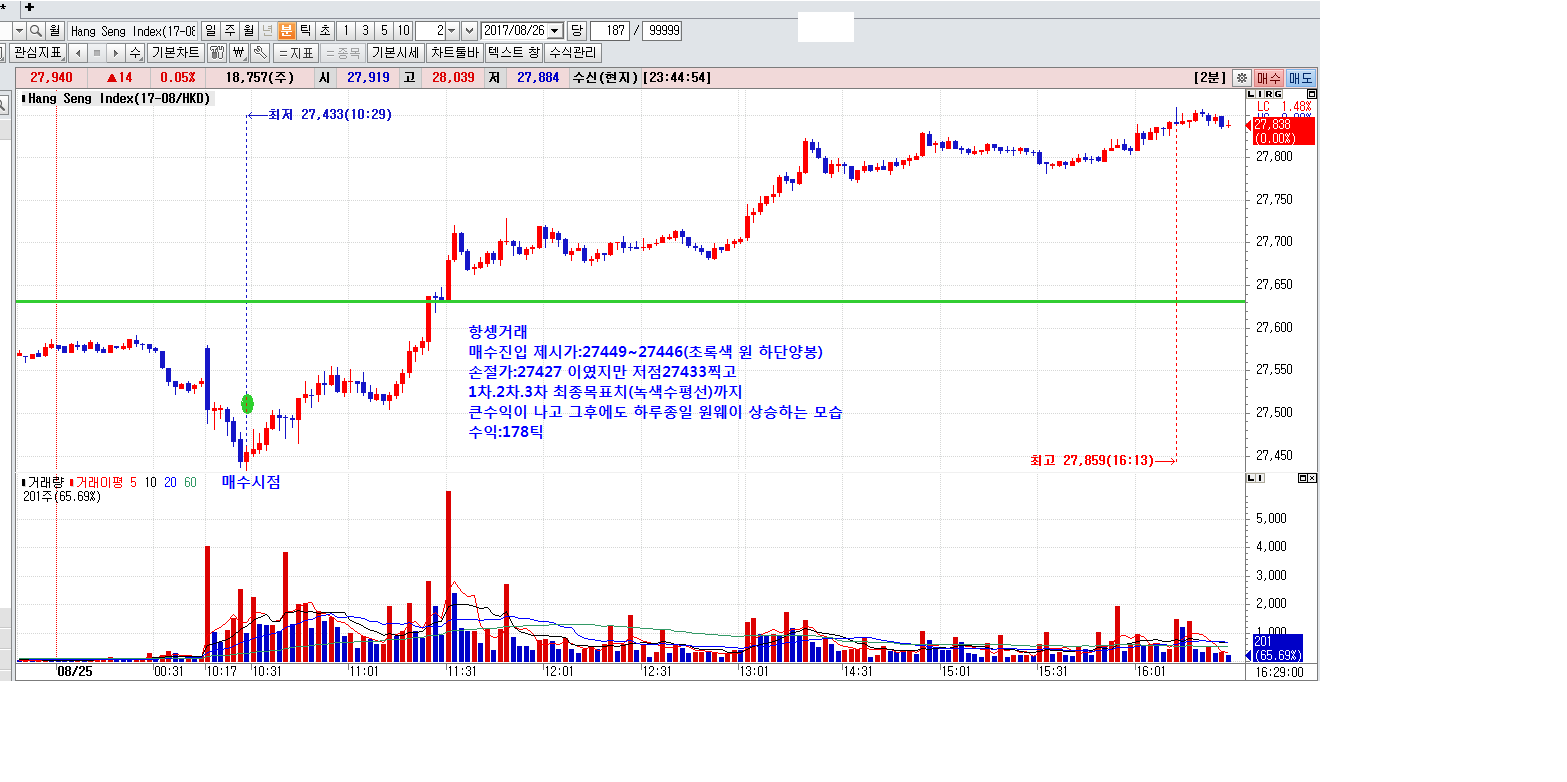
Task: Click the R icon above price axis
Action: point(1269,94)
